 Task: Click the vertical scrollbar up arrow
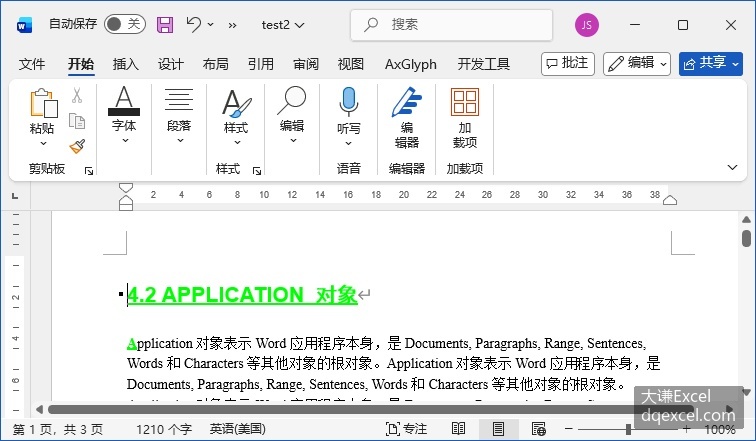(746, 220)
